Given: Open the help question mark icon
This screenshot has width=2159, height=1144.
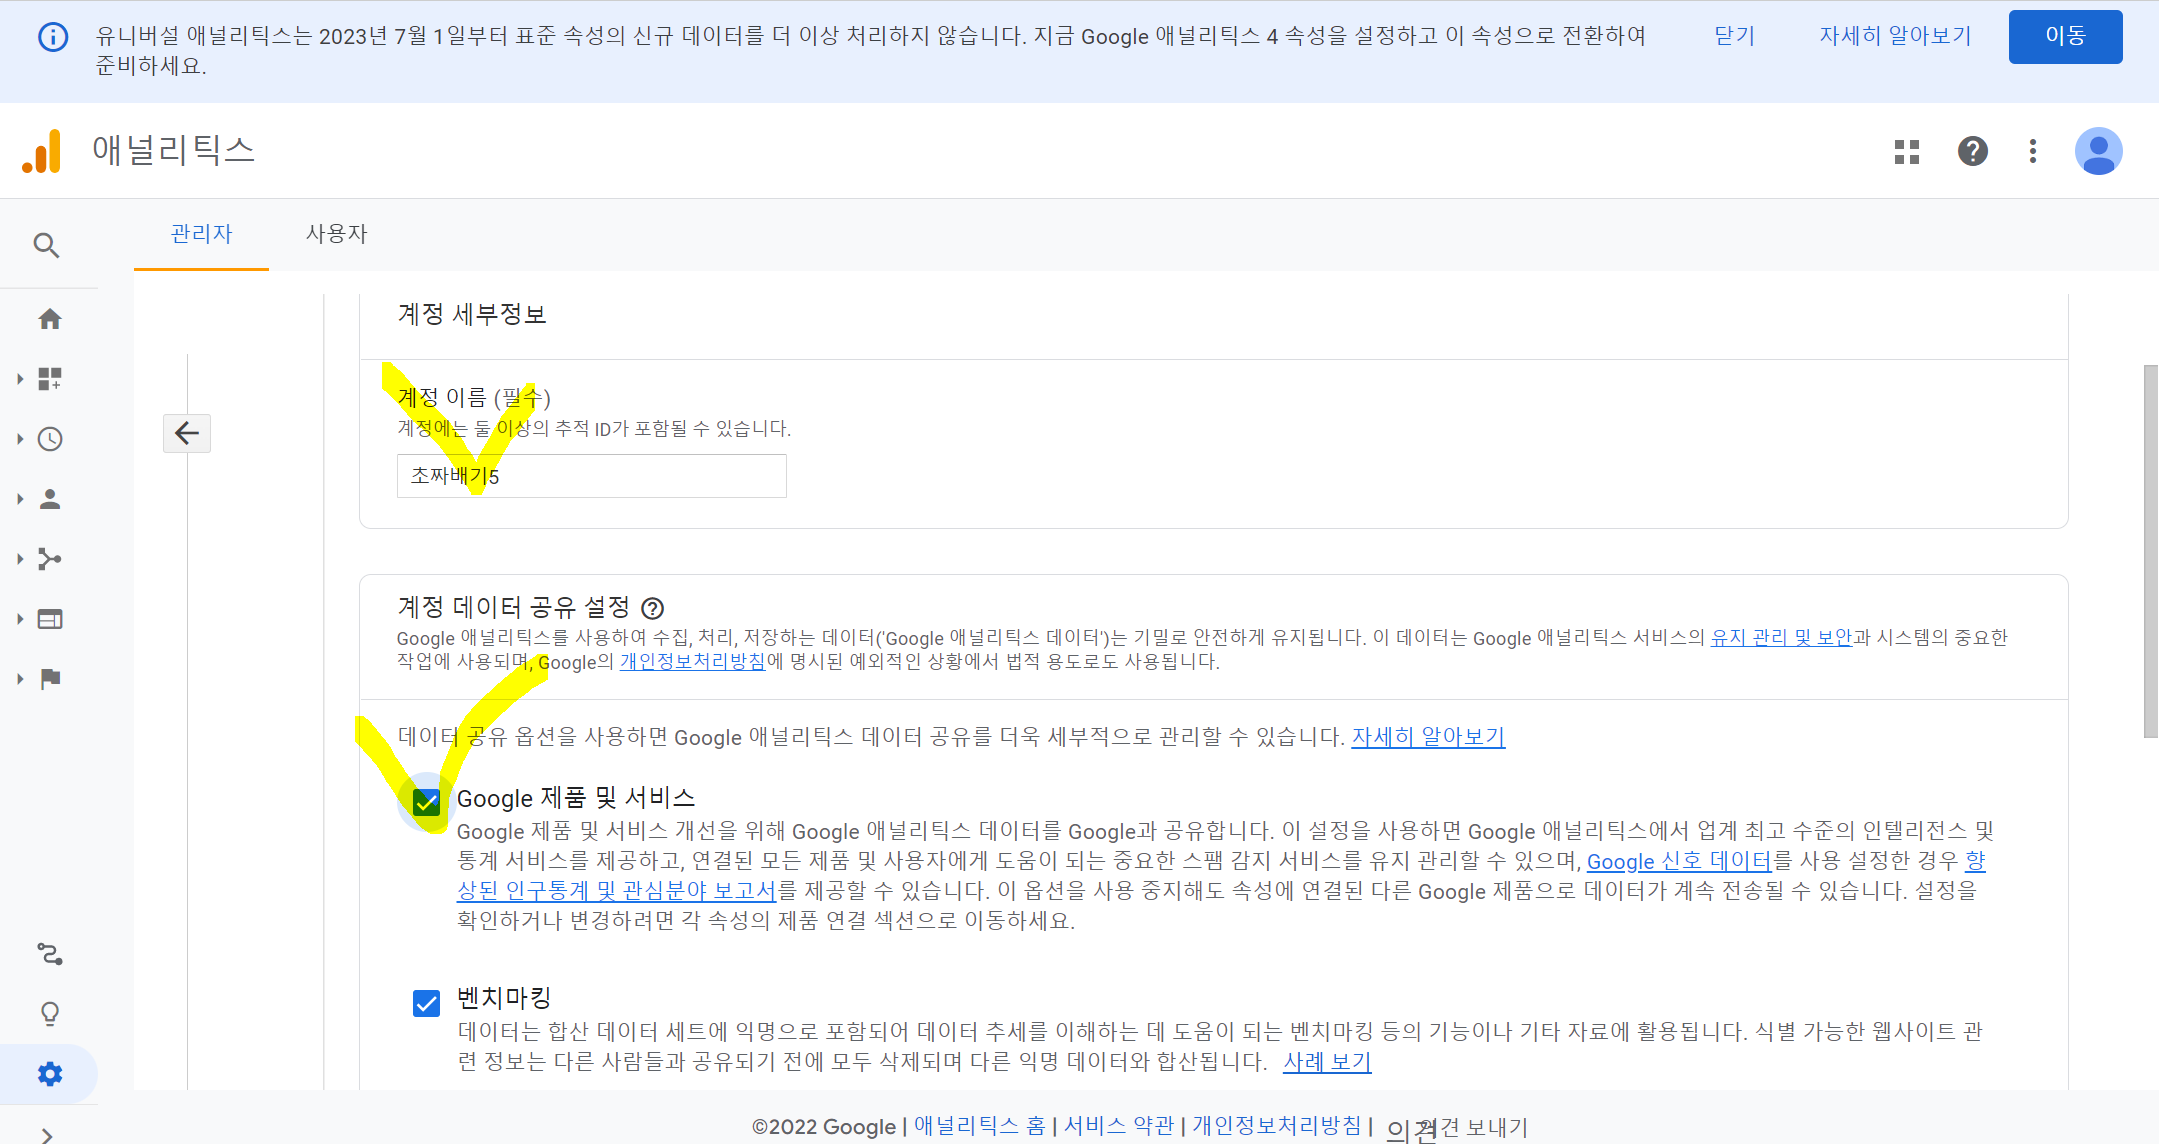Looking at the screenshot, I should [x=1972, y=151].
